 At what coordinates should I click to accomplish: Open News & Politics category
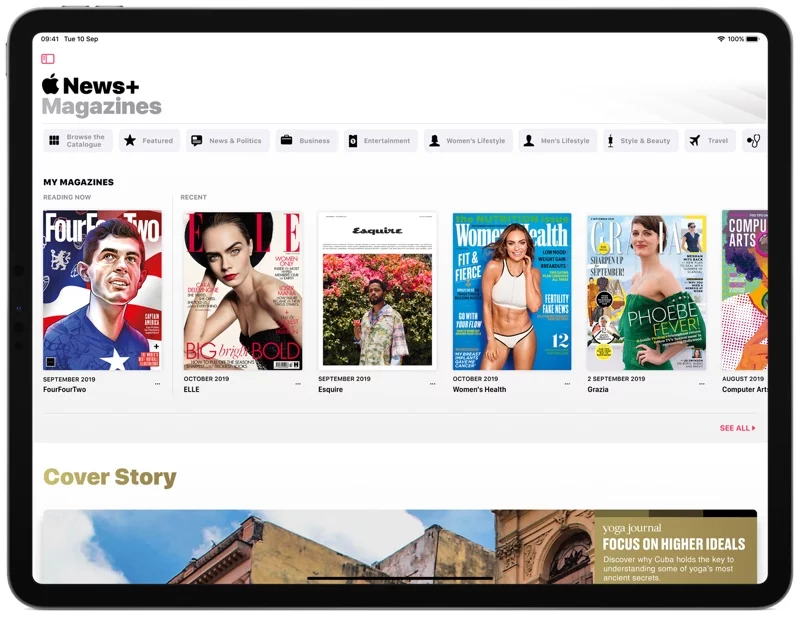tap(228, 140)
